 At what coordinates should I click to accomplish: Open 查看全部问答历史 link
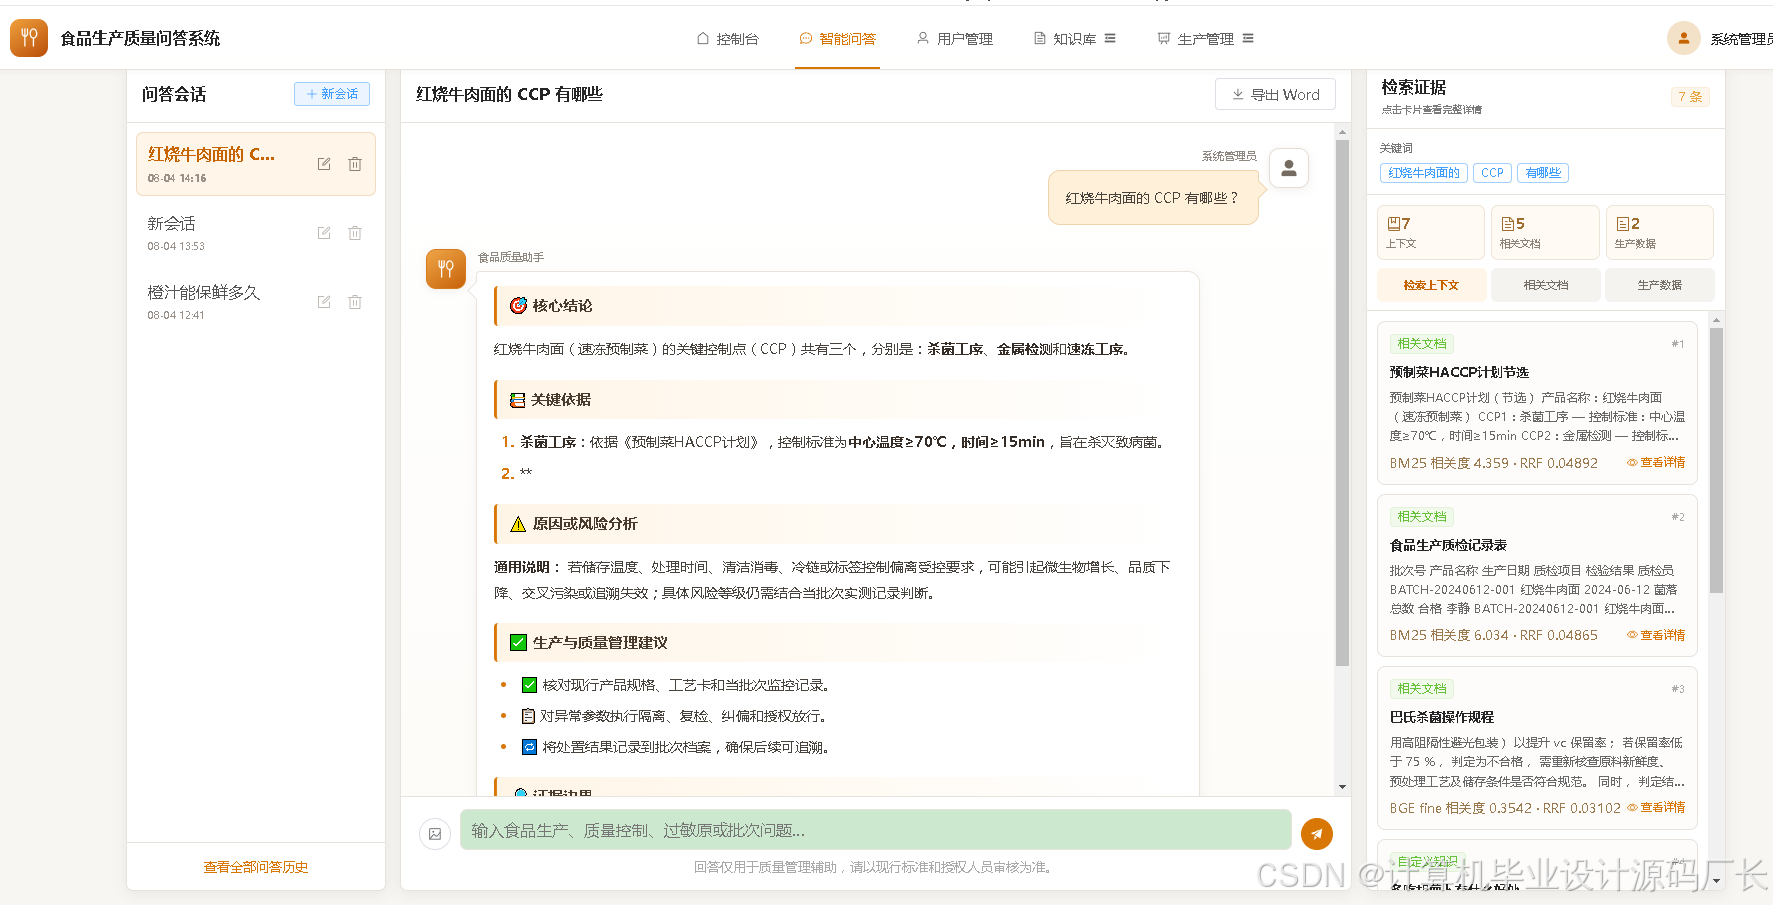256,867
